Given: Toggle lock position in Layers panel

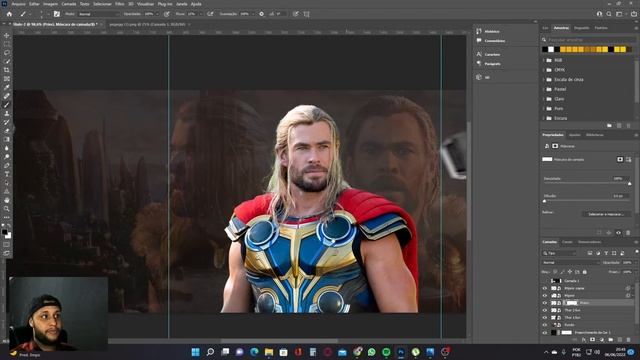Looking at the screenshot, I should pyautogui.click(x=570, y=272).
